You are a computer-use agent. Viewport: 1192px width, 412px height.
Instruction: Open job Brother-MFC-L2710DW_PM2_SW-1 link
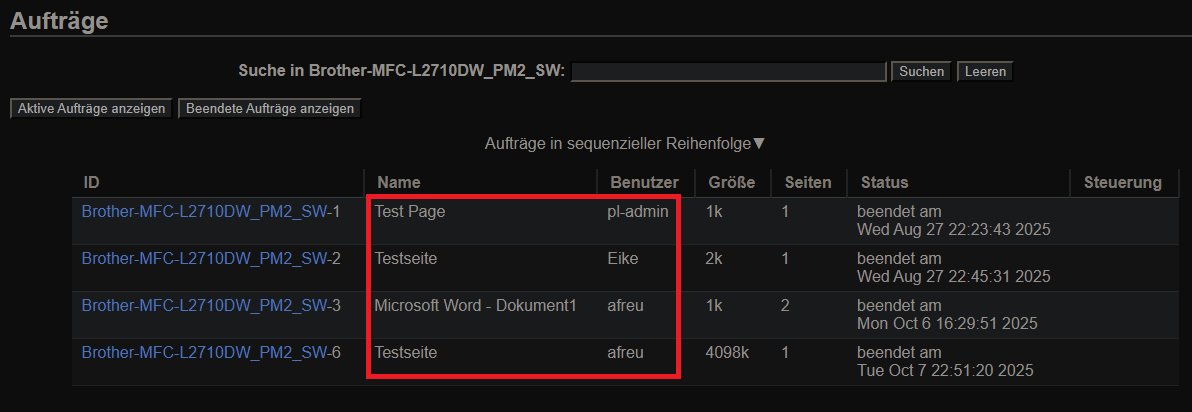(x=211, y=212)
